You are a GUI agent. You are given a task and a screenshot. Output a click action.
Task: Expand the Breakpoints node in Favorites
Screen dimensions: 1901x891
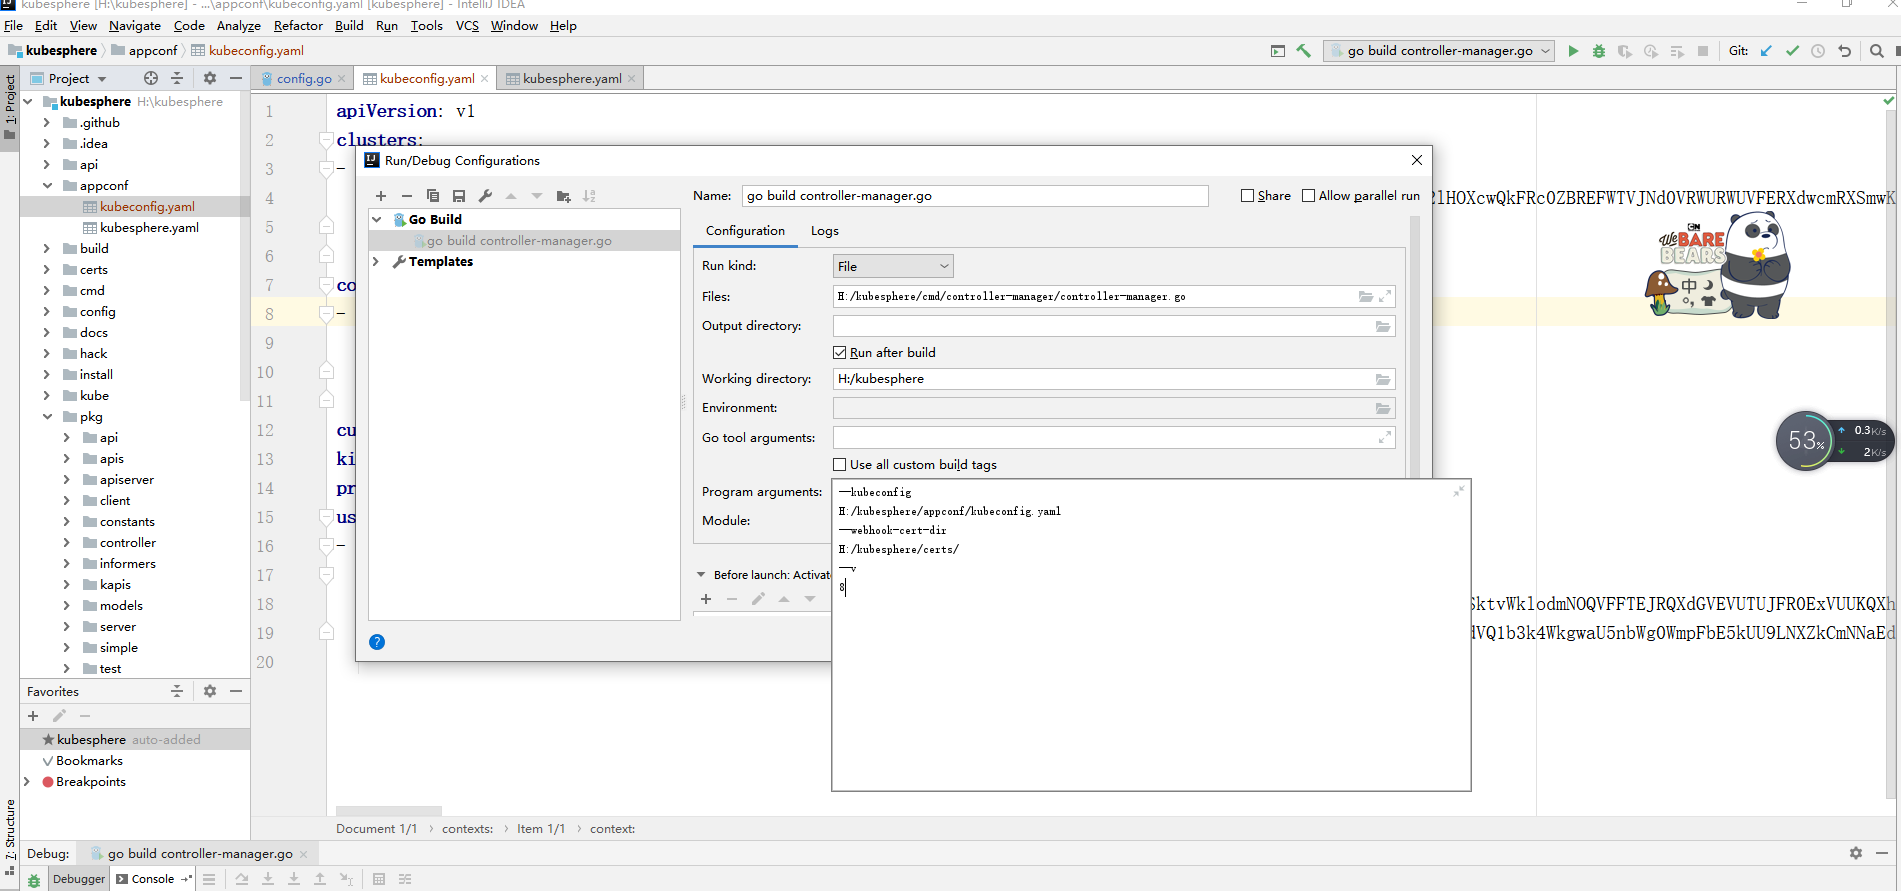[x=27, y=782]
